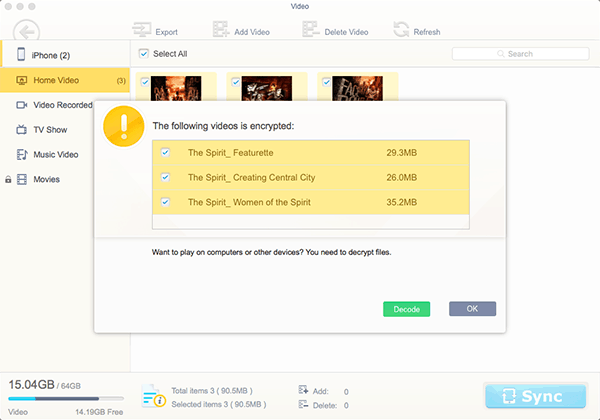
Task: Click the 29.3MB size value
Action: 401,153
